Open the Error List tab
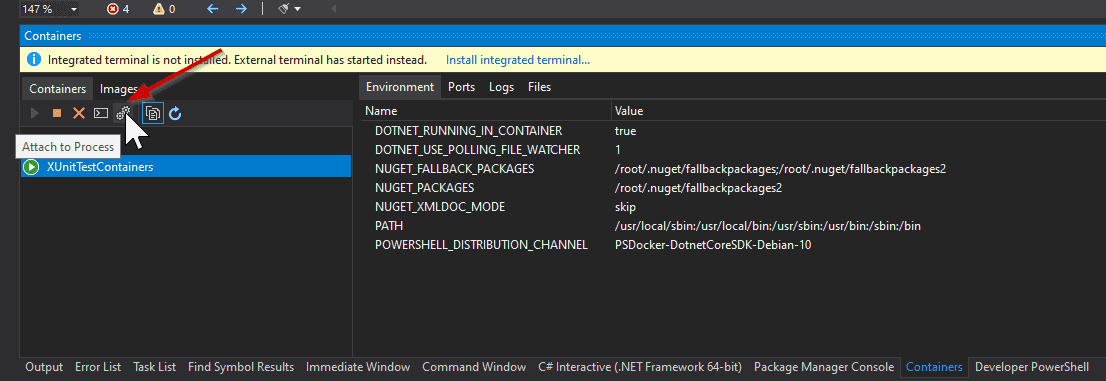The width and height of the screenshot is (1106, 381). coord(98,367)
